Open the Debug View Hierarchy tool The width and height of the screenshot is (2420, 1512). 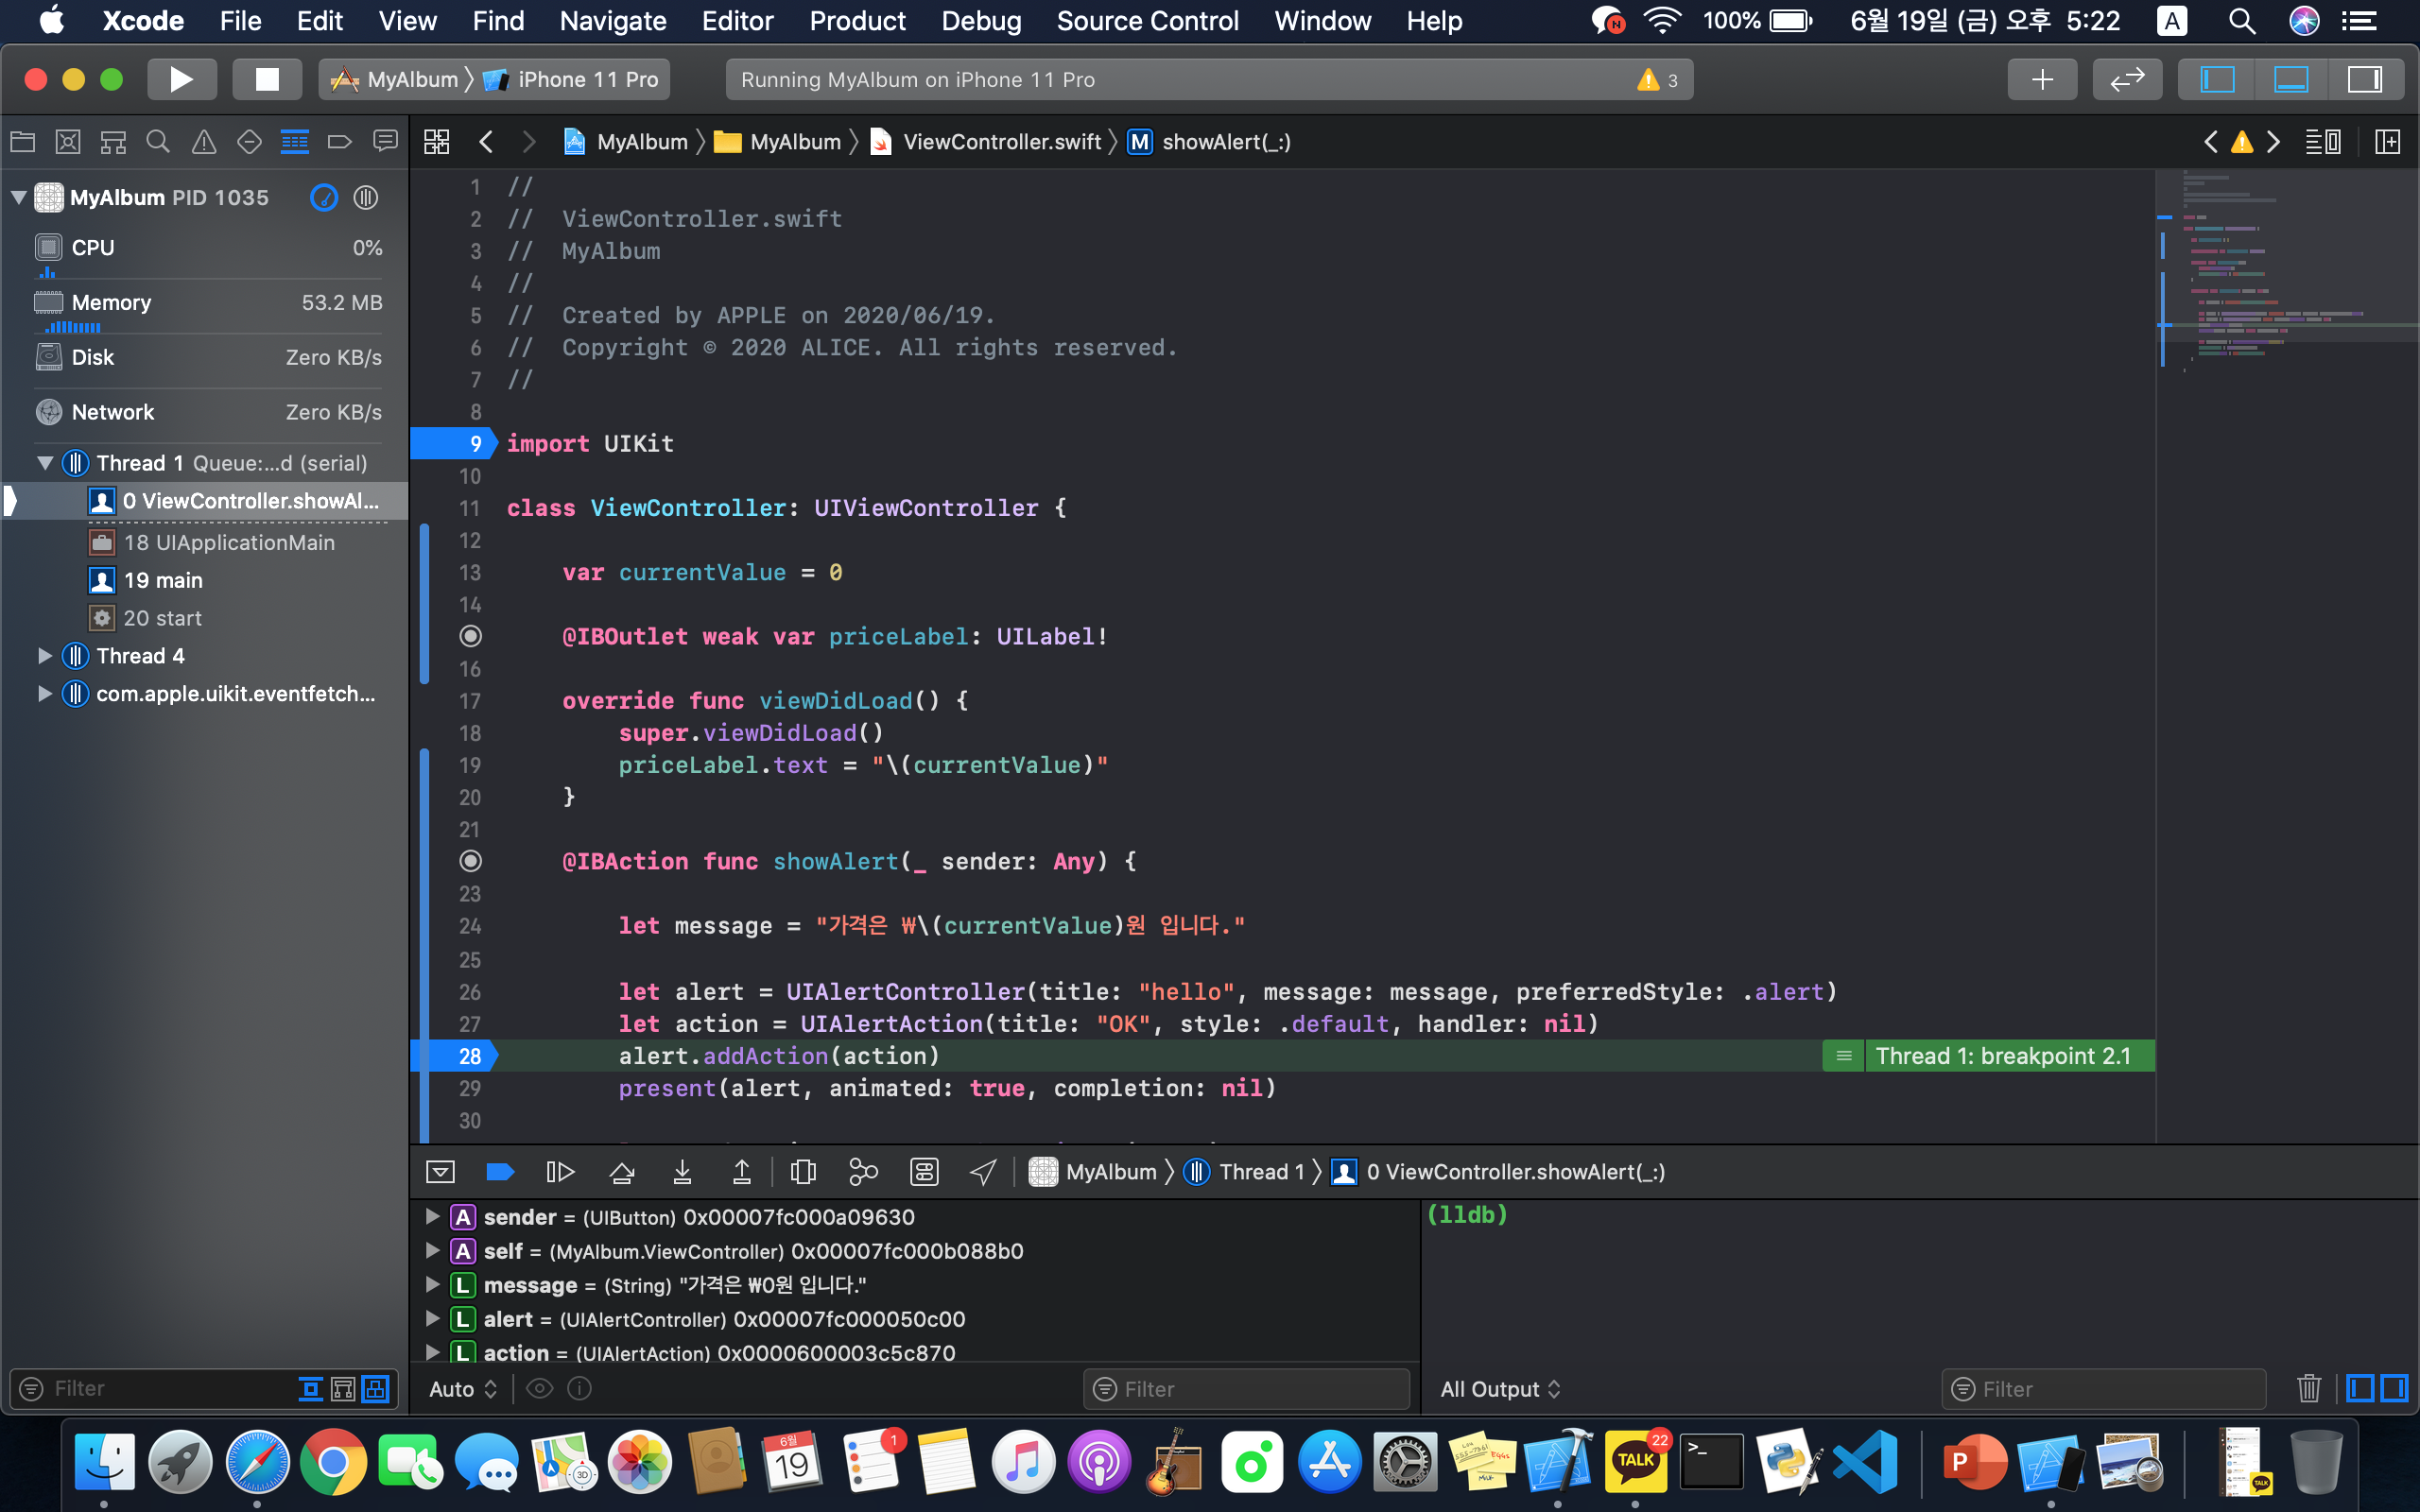coord(803,1172)
